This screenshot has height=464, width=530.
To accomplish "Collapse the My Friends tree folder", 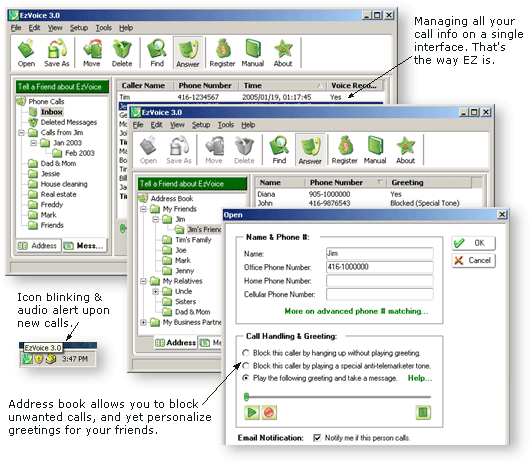I will click(143, 209).
